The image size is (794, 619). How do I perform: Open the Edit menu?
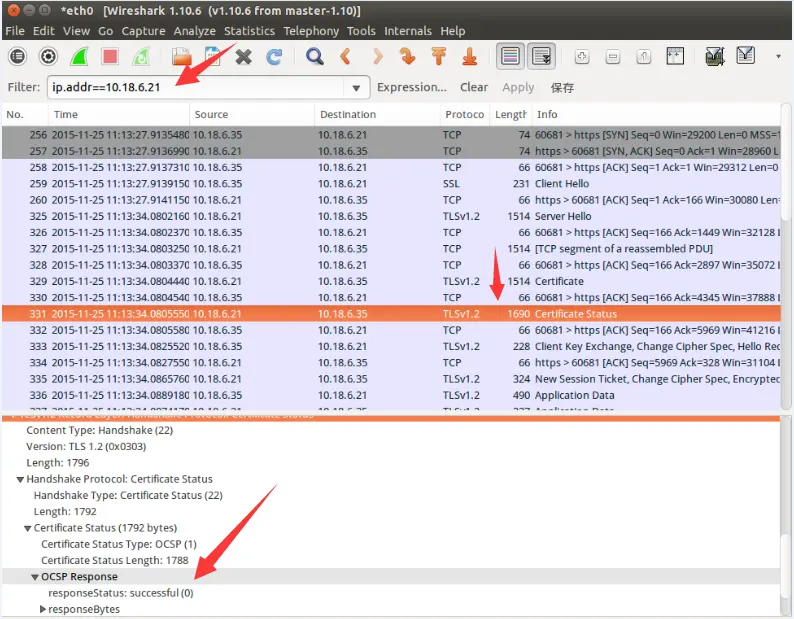click(x=44, y=31)
